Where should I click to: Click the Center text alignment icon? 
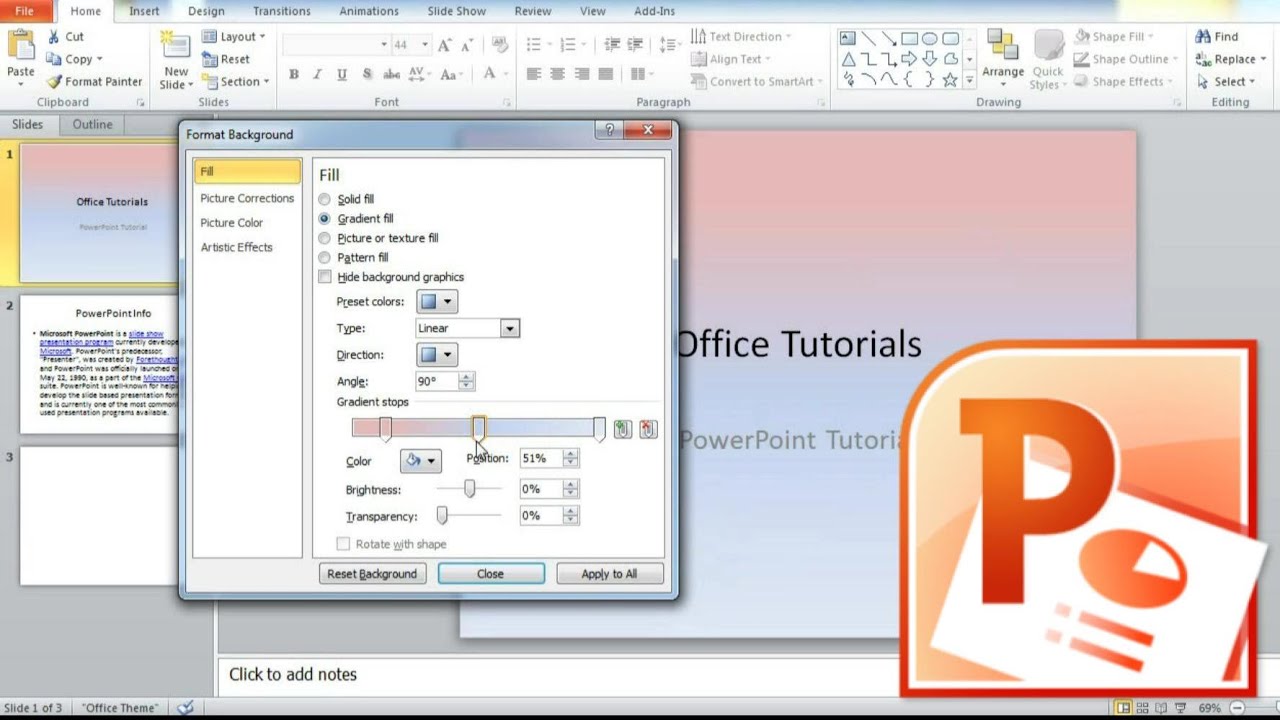tap(558, 75)
